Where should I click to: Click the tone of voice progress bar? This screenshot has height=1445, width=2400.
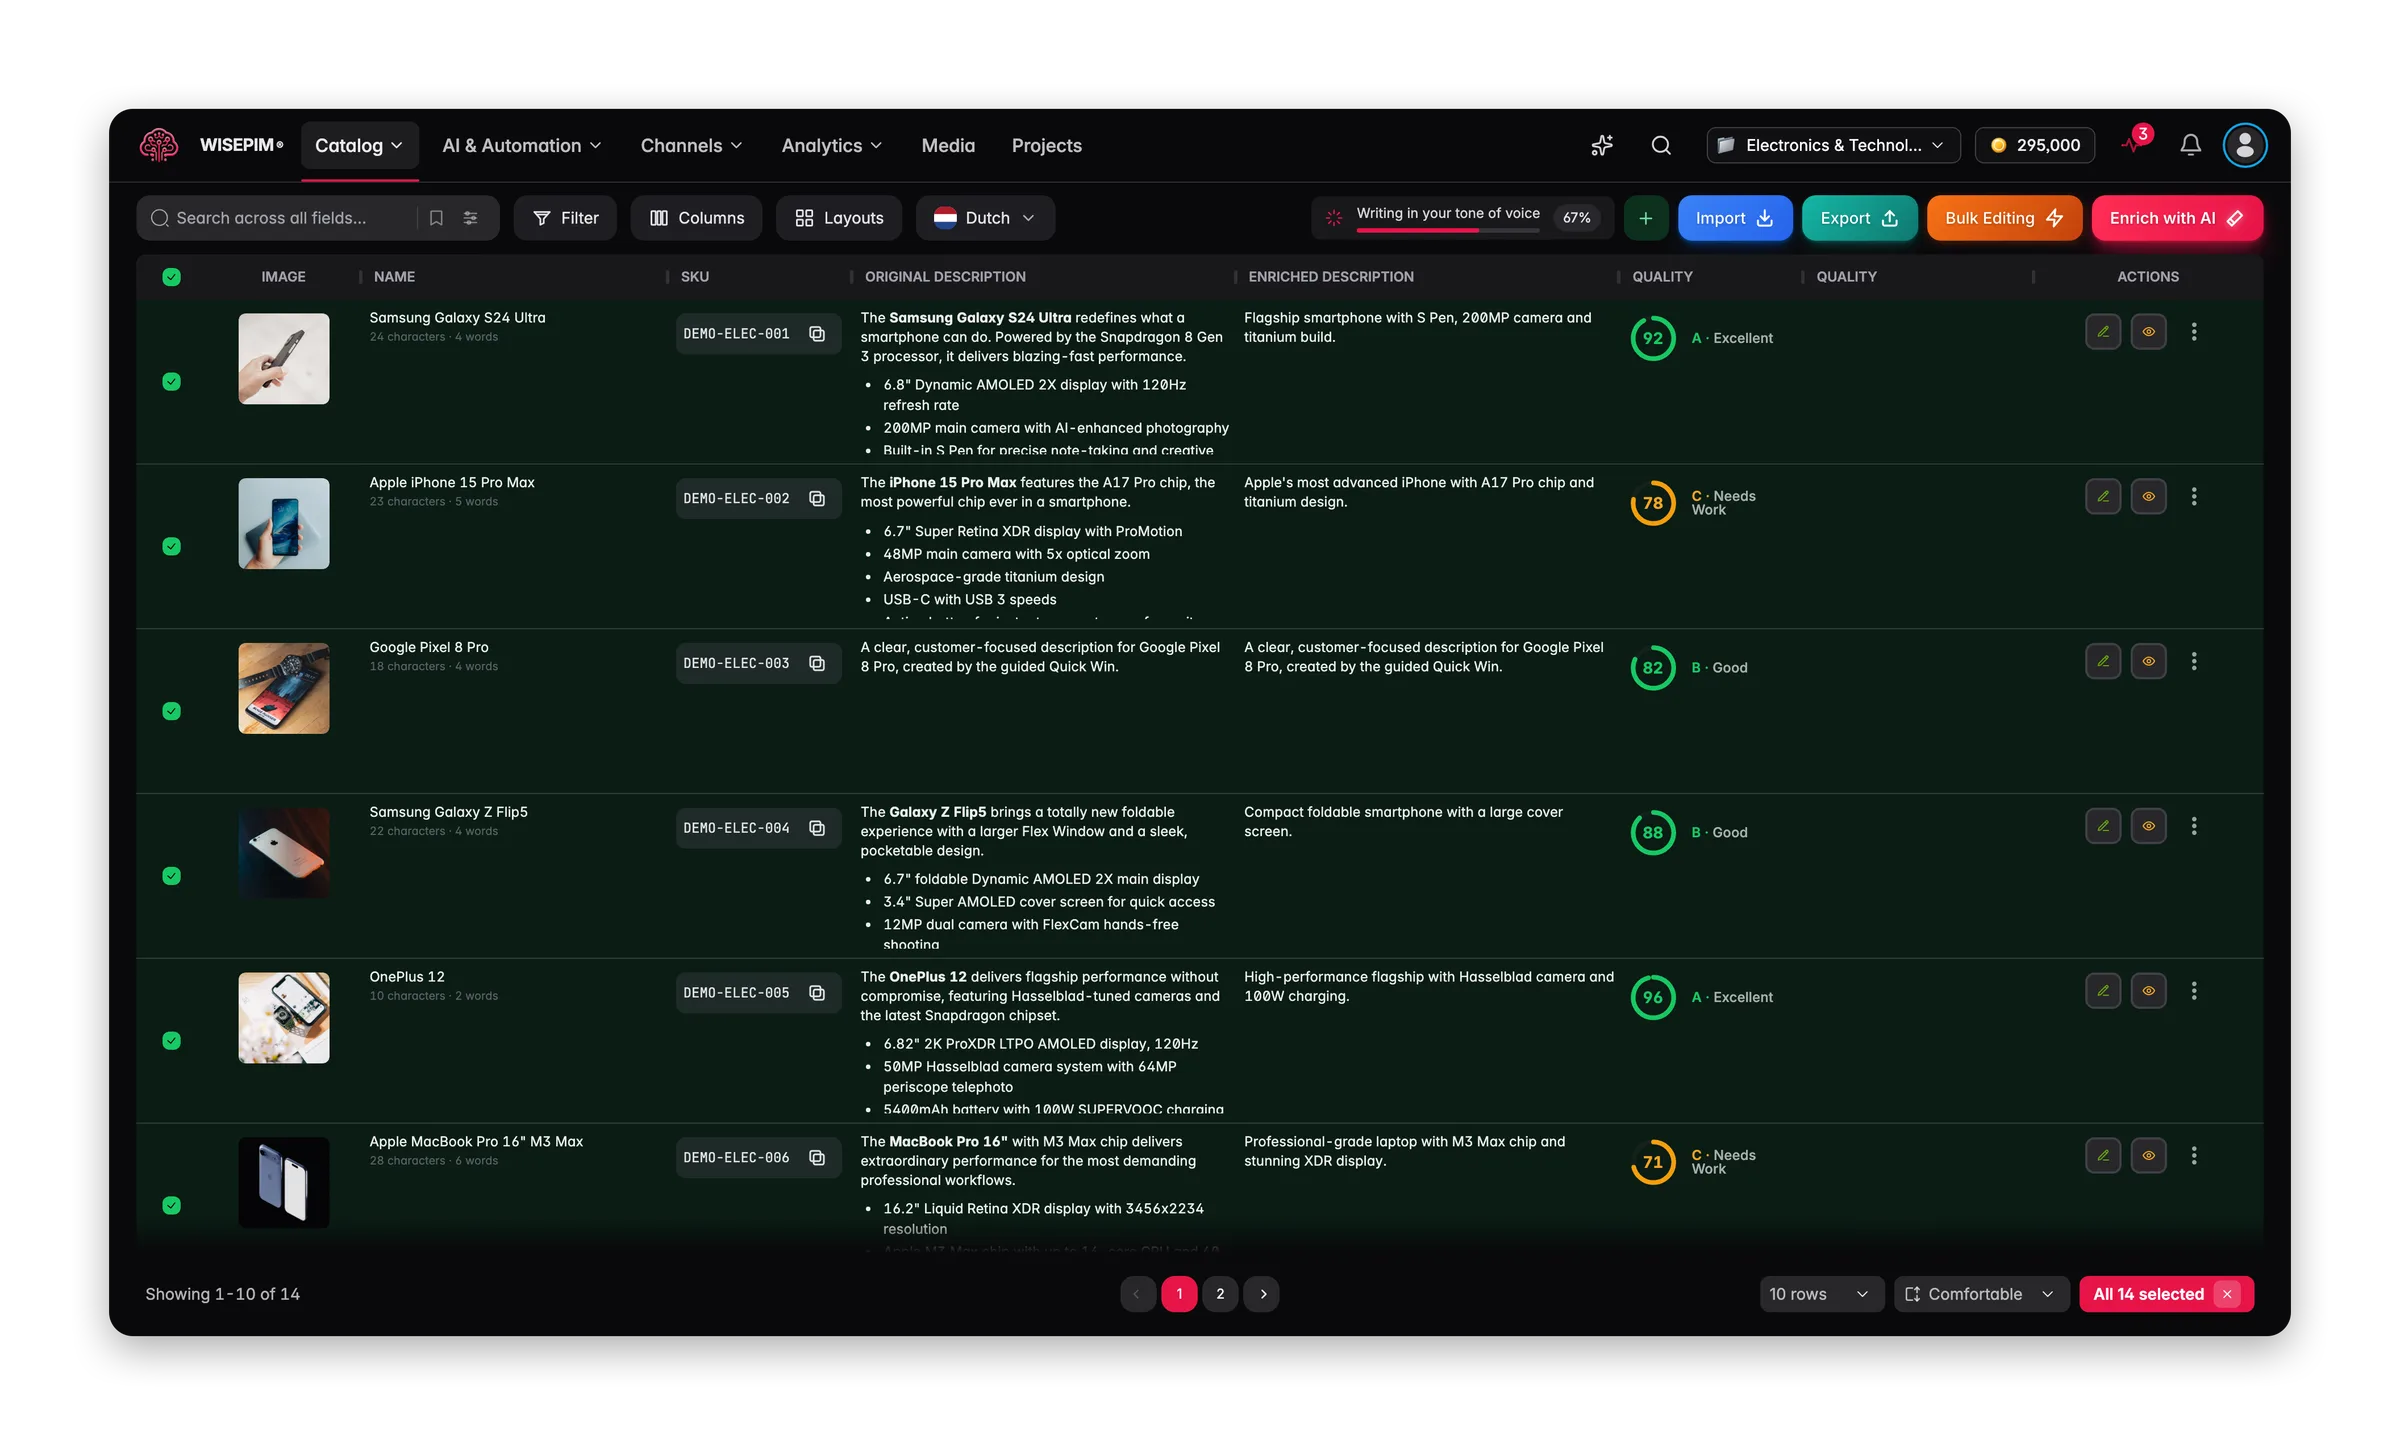tap(1448, 231)
